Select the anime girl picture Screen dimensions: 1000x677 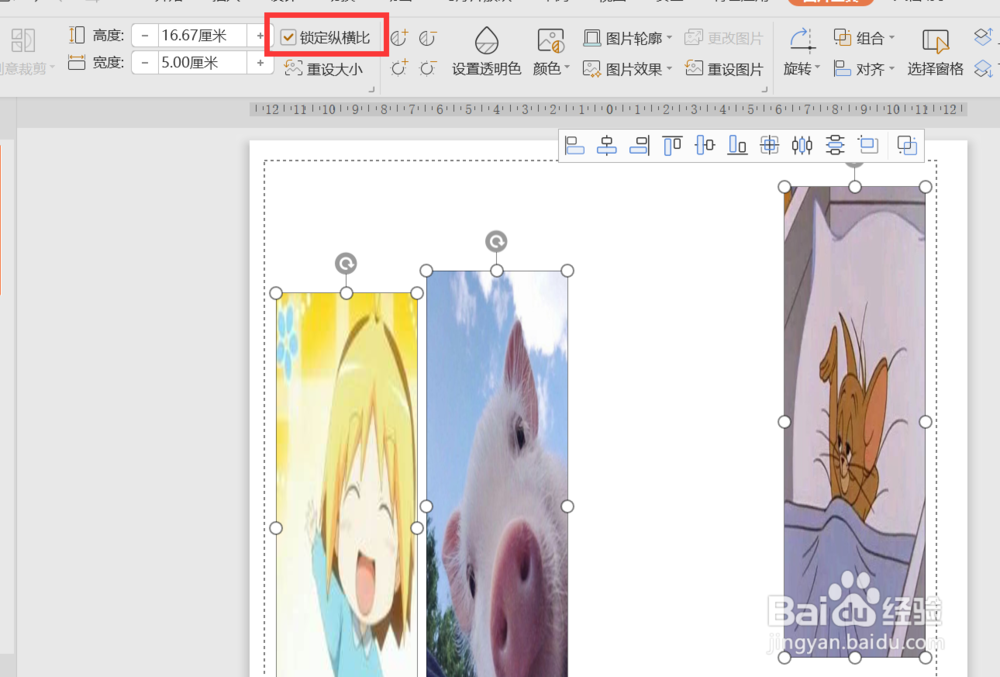pos(346,484)
